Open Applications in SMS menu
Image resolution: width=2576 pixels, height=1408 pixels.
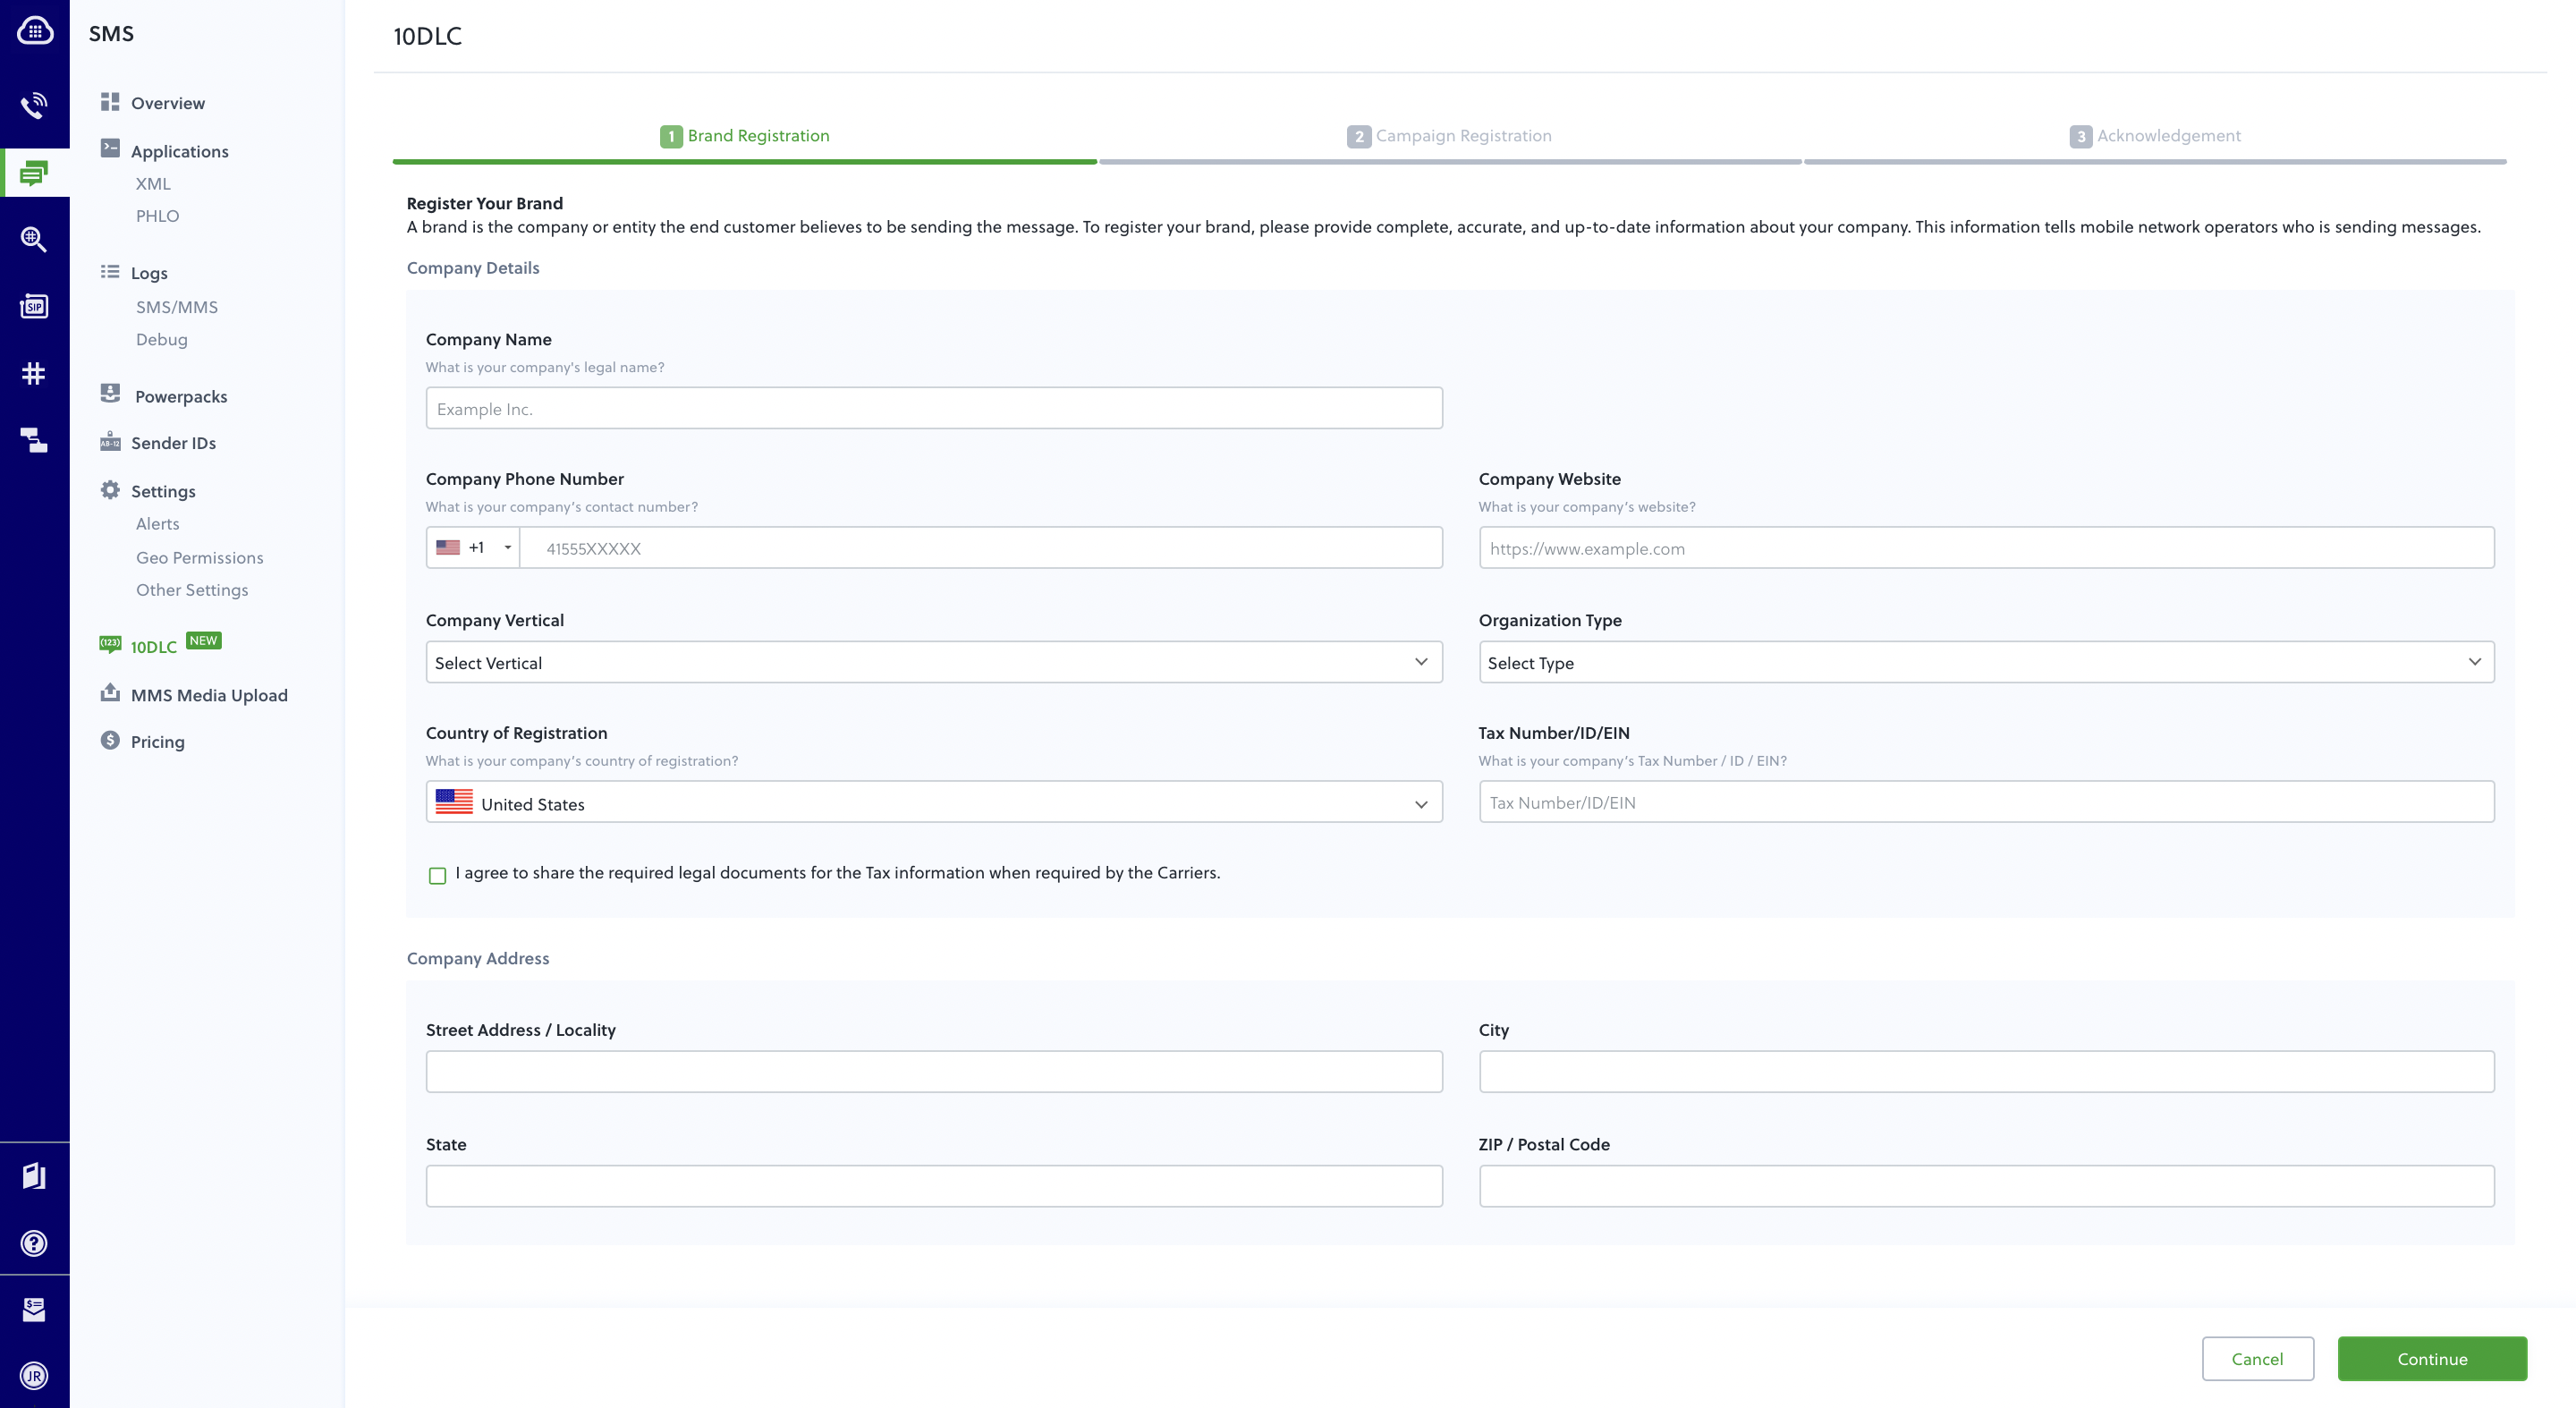(180, 151)
